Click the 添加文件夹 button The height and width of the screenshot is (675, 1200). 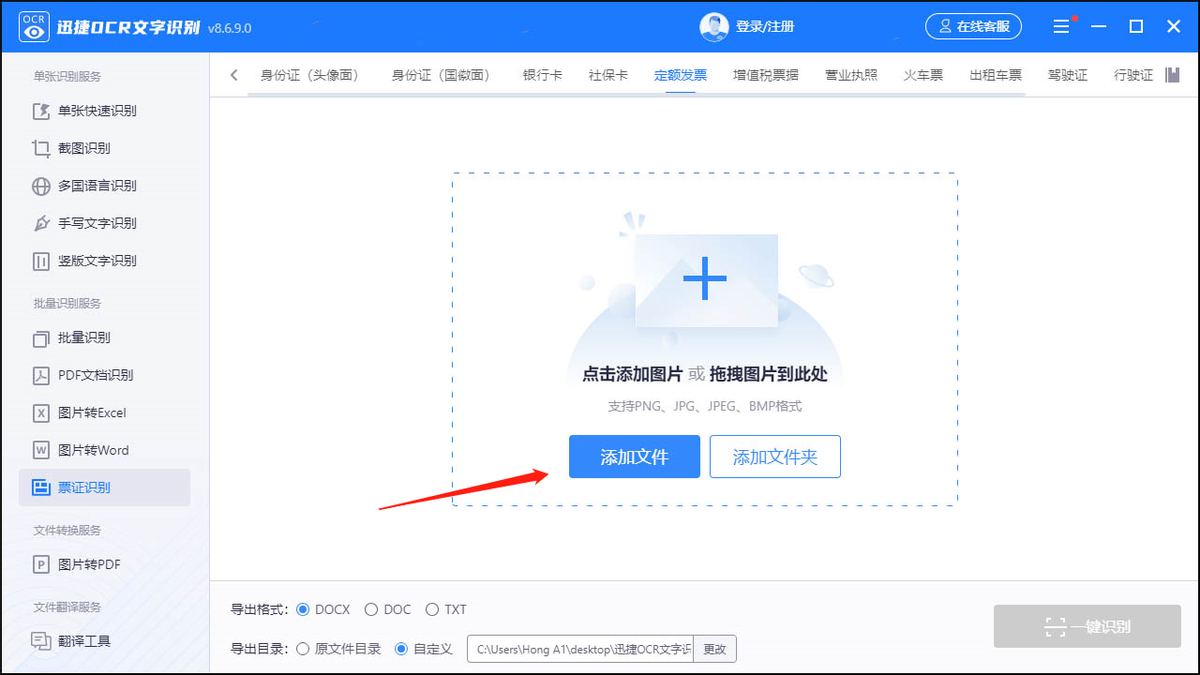point(775,457)
